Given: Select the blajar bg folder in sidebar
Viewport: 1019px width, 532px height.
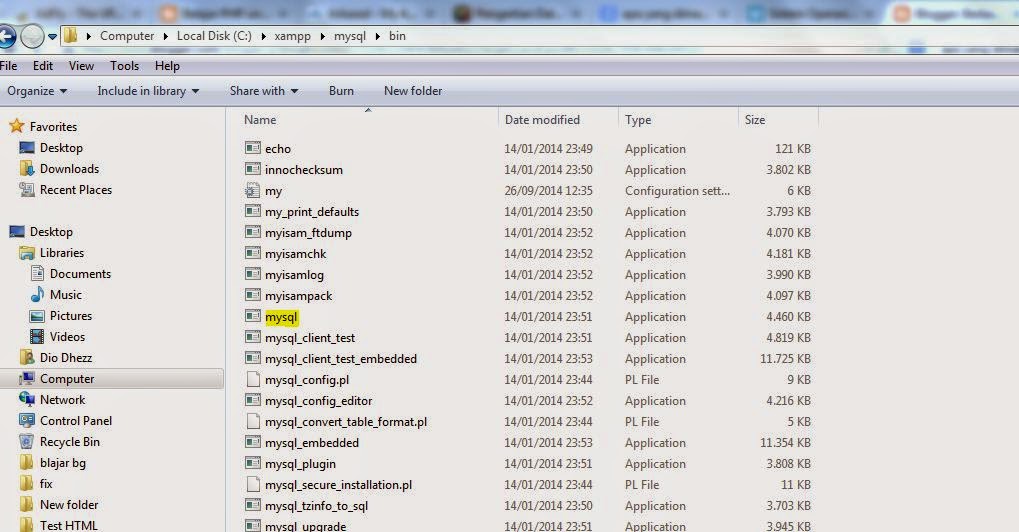Looking at the screenshot, I should click(62, 462).
